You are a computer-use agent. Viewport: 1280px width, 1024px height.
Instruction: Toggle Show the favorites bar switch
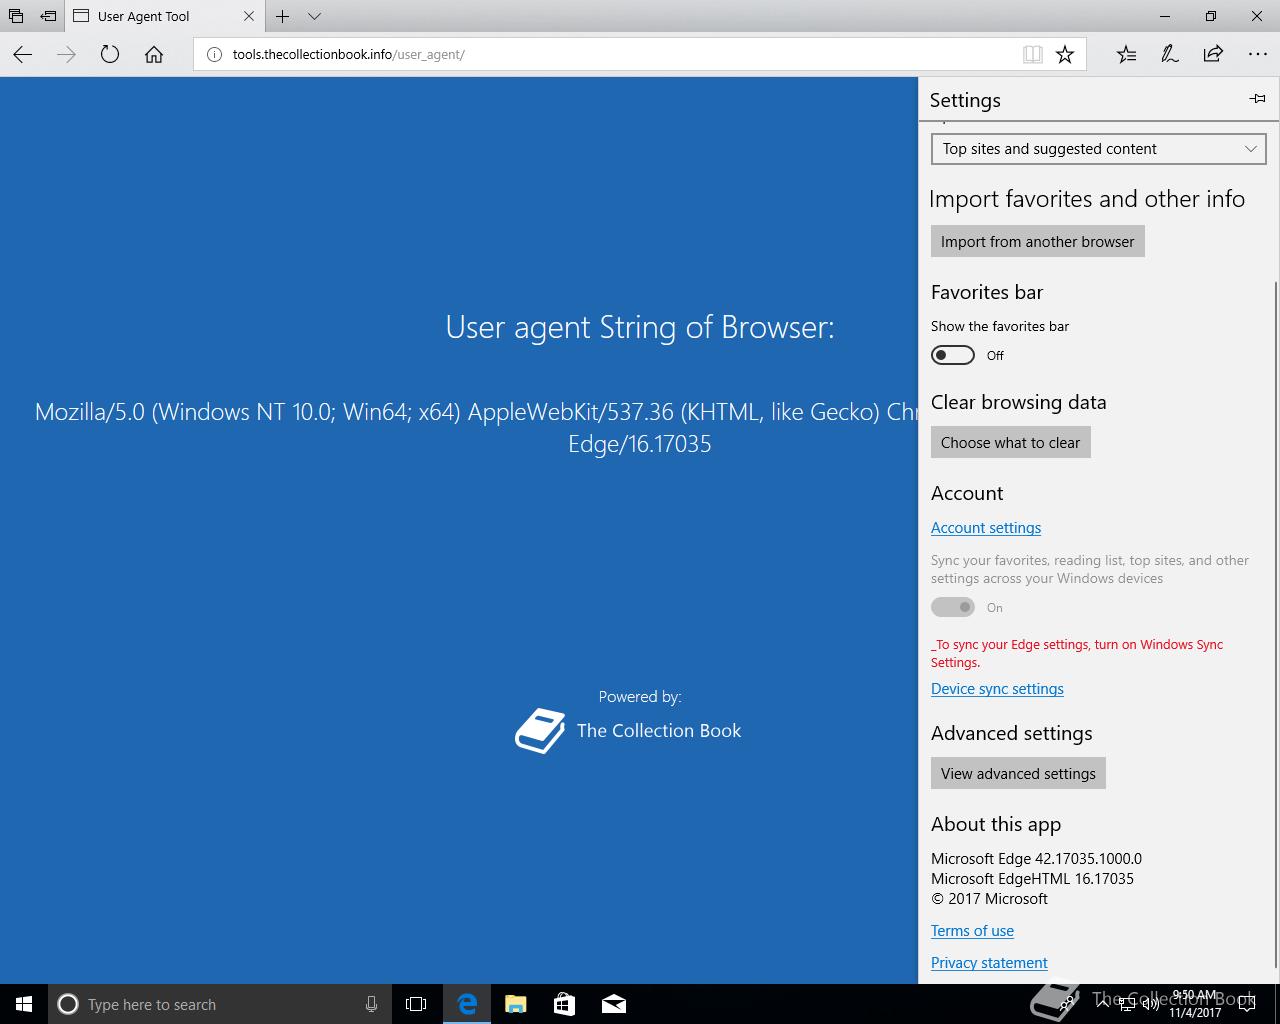point(952,355)
